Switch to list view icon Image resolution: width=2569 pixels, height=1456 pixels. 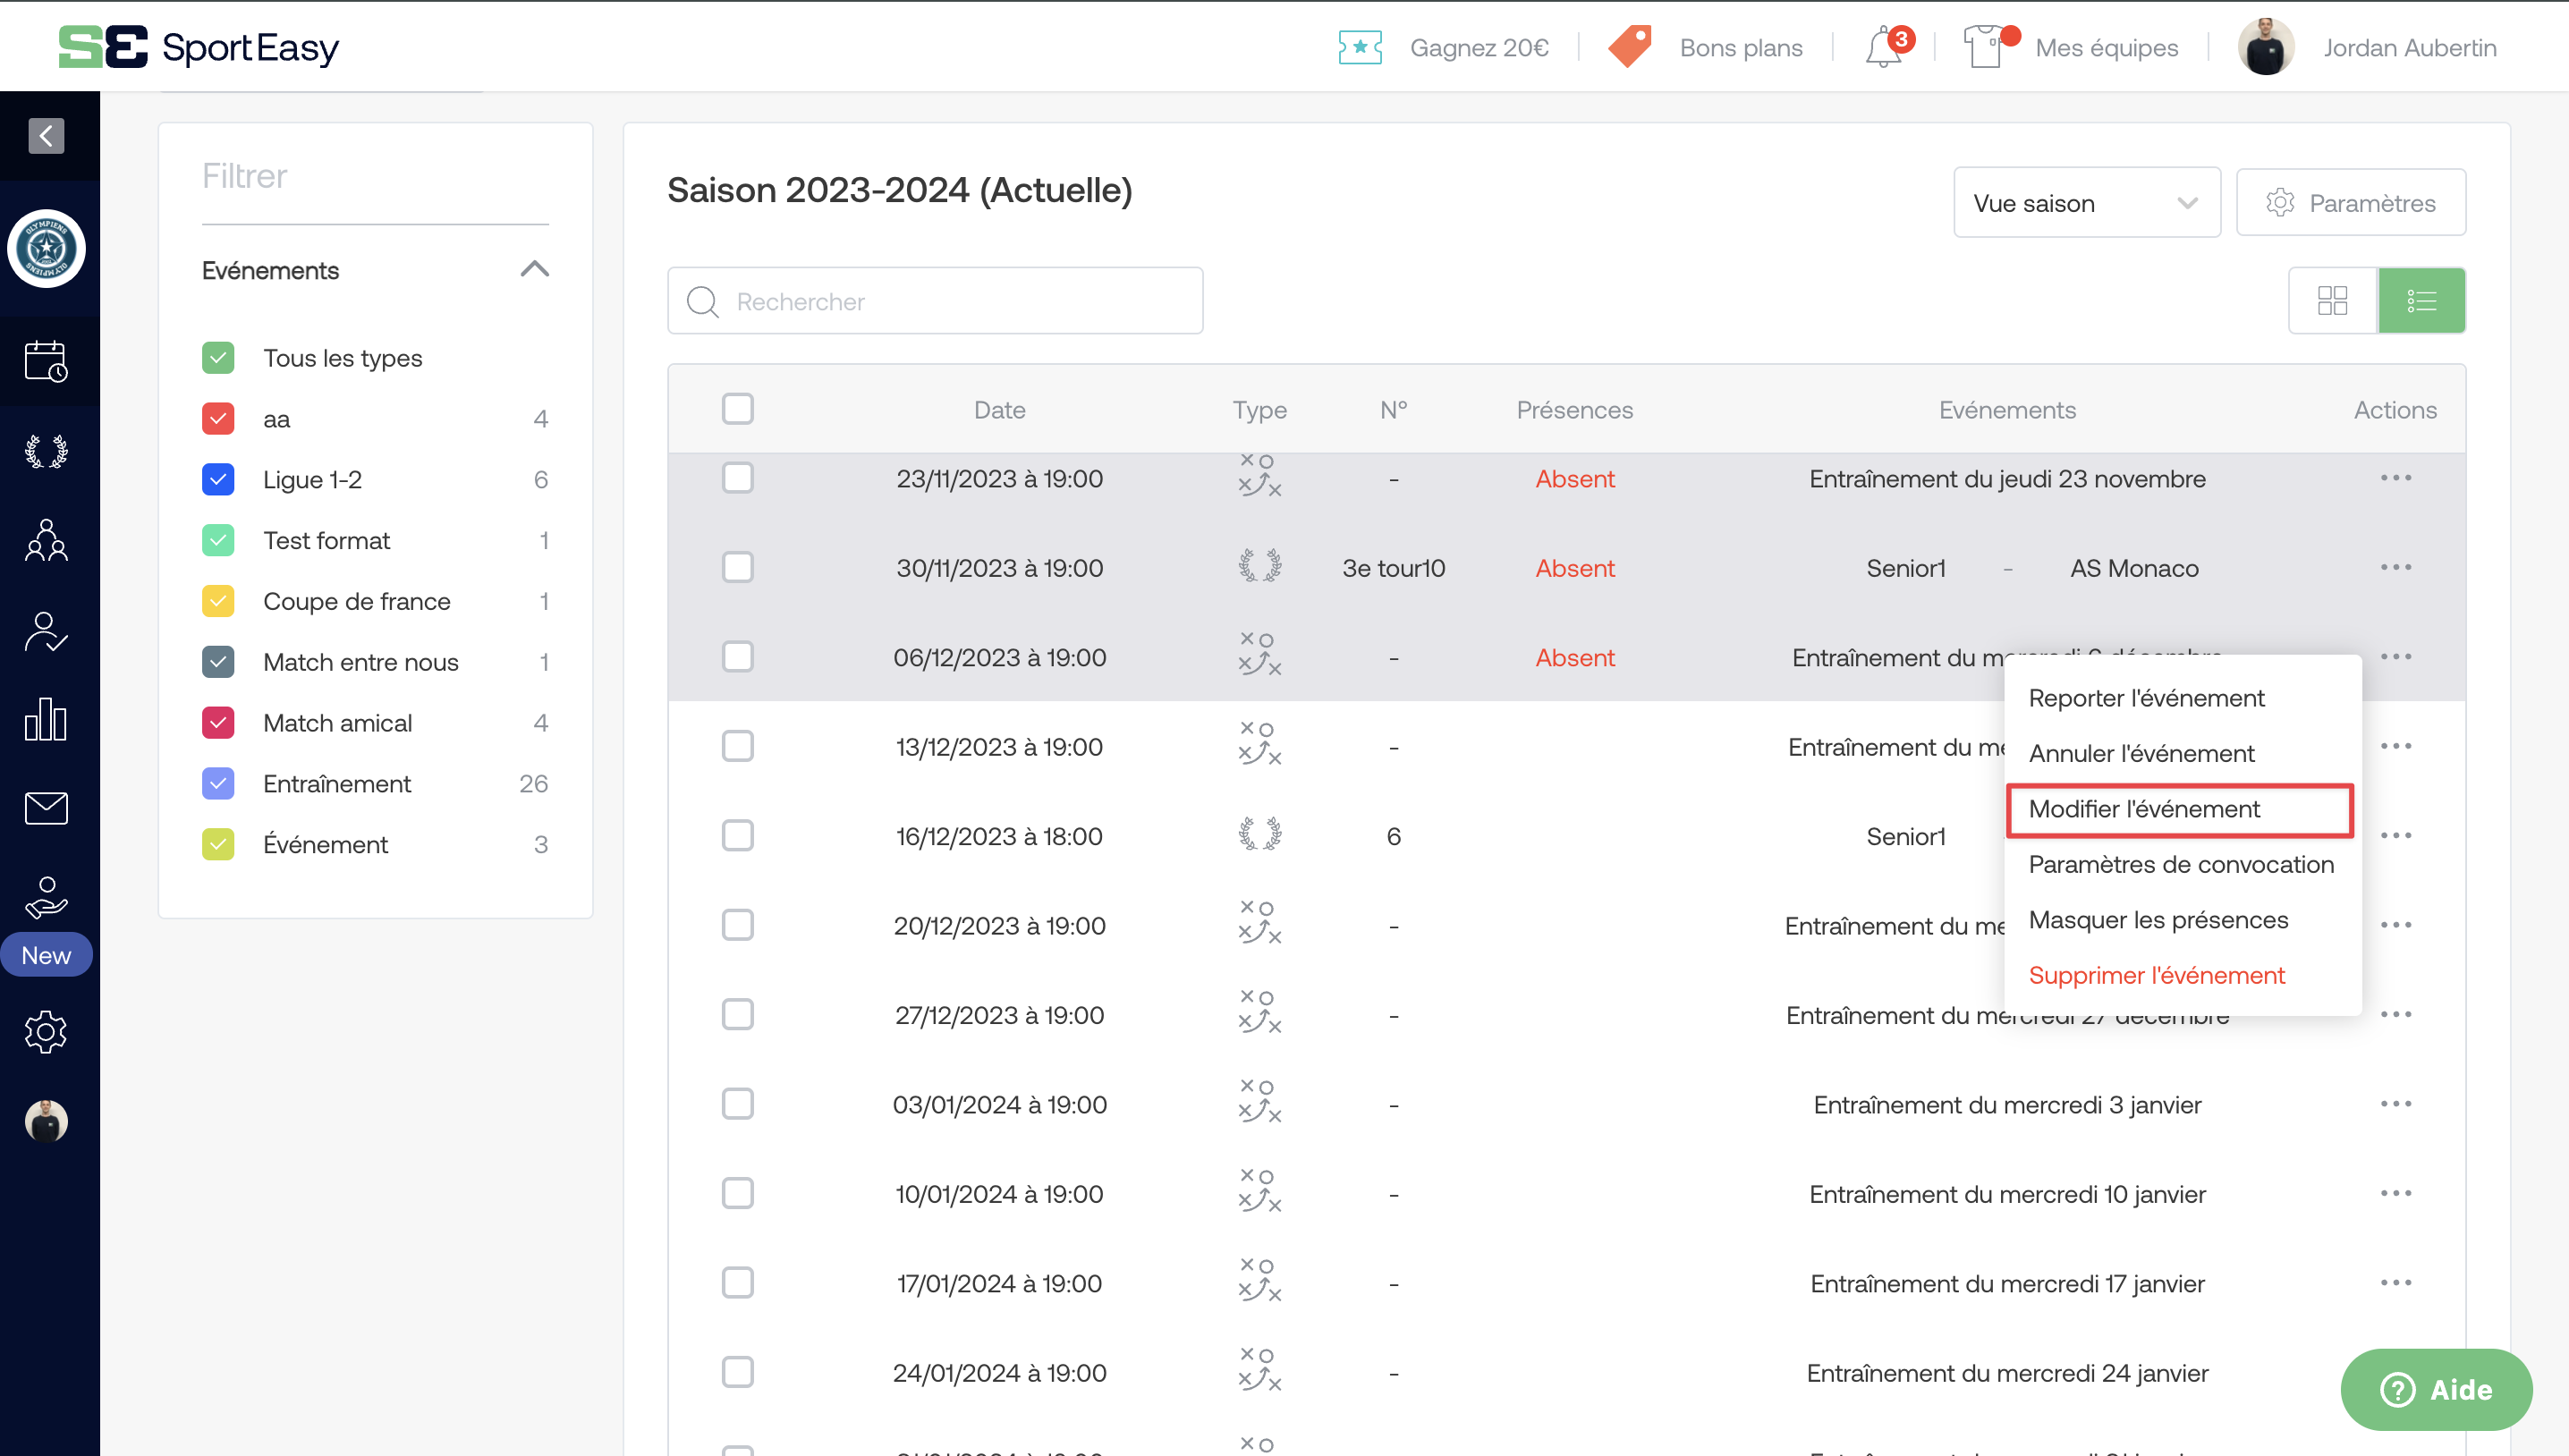[x=2421, y=301]
